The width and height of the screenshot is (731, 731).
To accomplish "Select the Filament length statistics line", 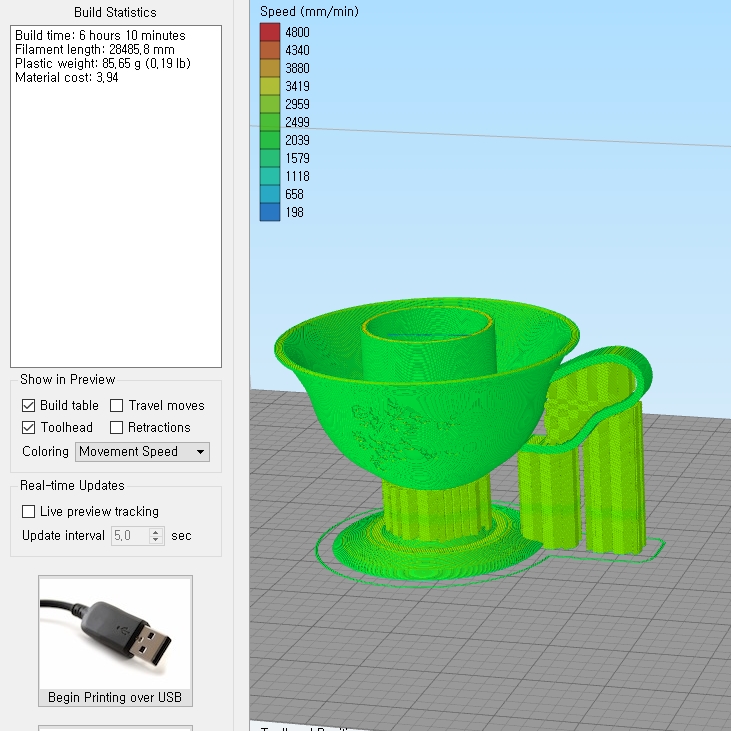I will 95,49.
